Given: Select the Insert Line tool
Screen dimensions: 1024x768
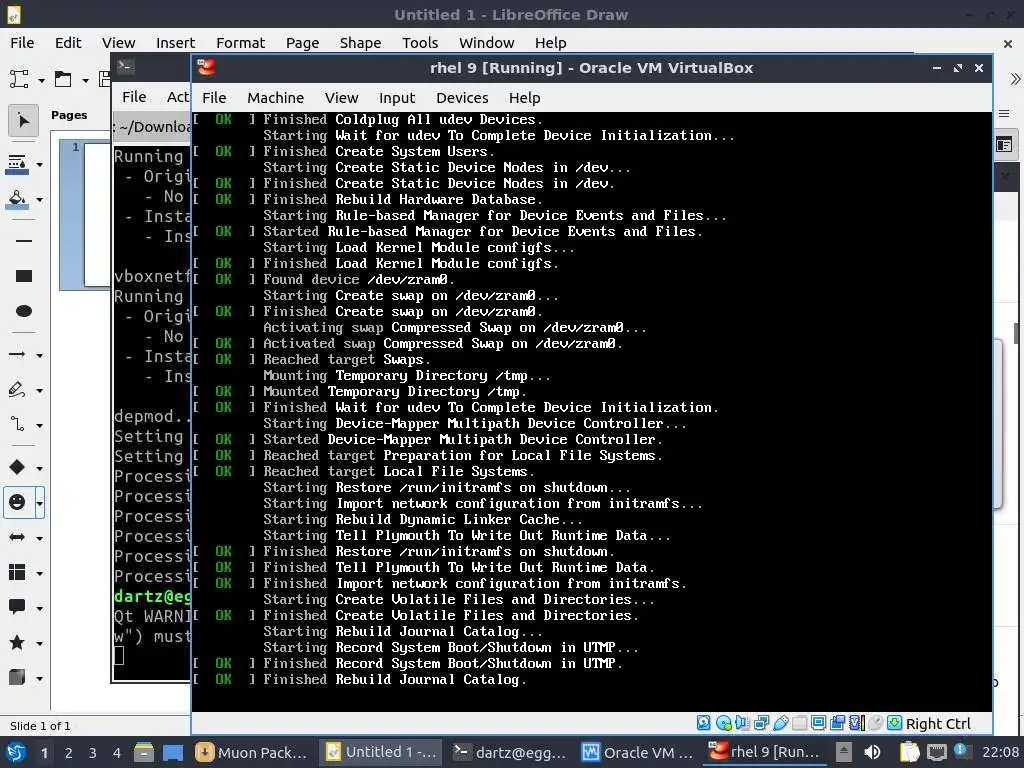Looking at the screenshot, I should tap(24, 241).
